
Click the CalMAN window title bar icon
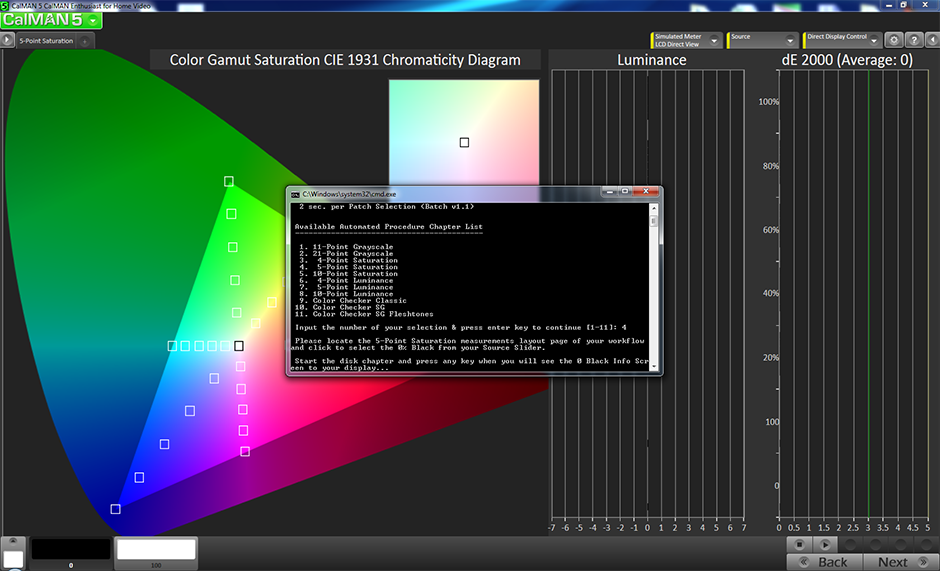(5, 5)
